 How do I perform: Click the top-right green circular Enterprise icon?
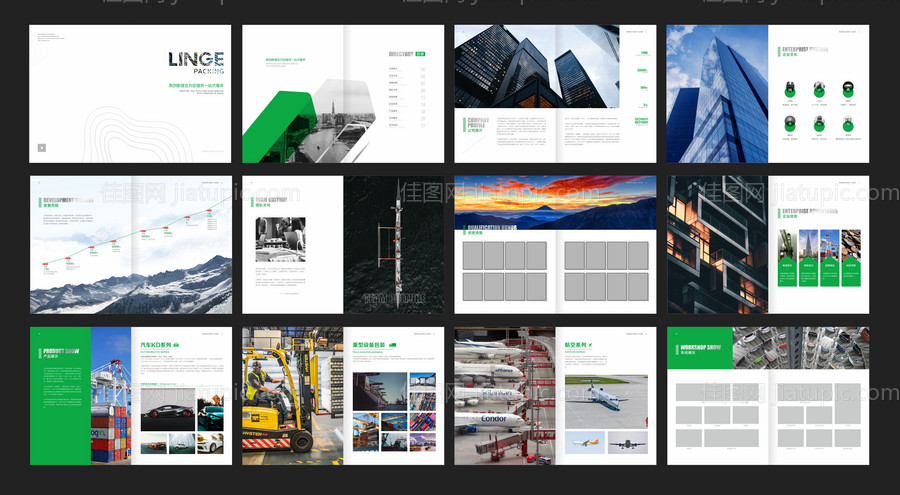[848, 90]
